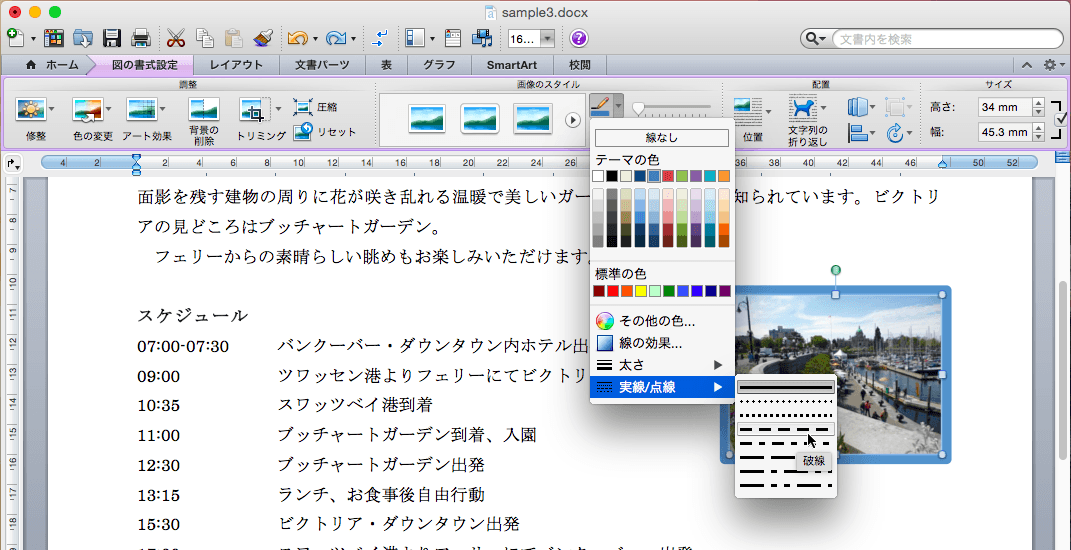Click the Format Painter brush icon
This screenshot has height=550, width=1071.
tap(264, 39)
